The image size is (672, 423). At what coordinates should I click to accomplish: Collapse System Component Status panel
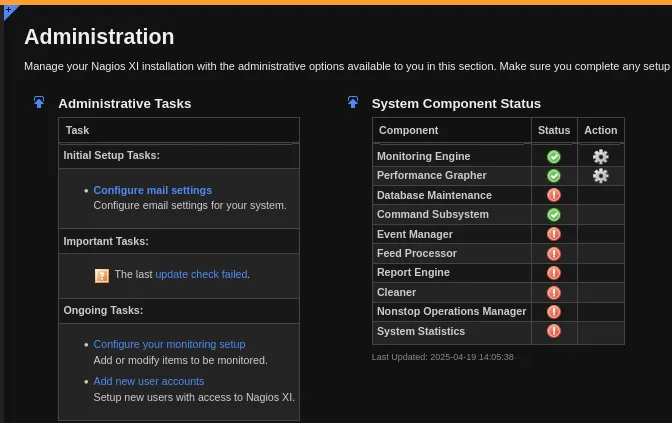(x=353, y=102)
